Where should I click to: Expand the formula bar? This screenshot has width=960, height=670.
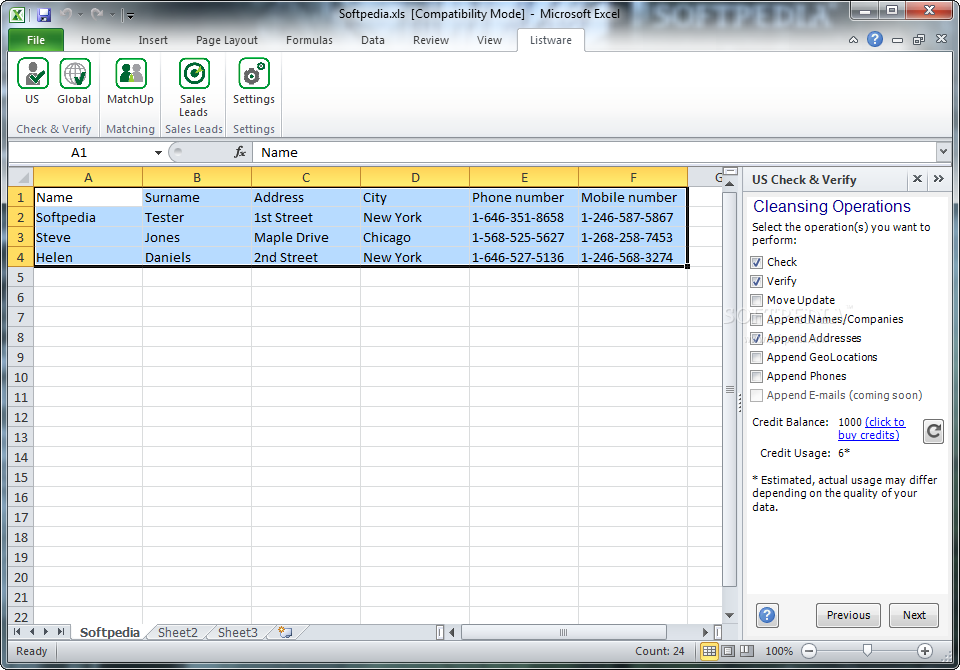tap(943, 151)
